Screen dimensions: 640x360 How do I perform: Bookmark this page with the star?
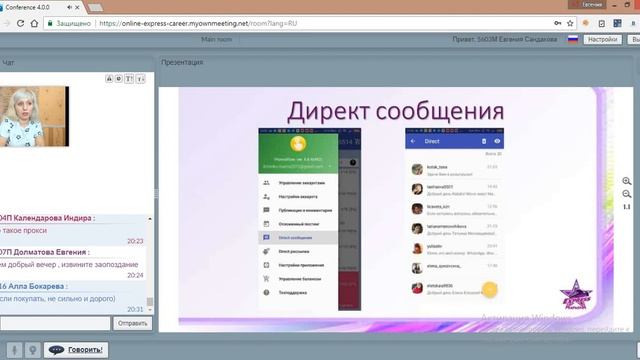point(570,23)
